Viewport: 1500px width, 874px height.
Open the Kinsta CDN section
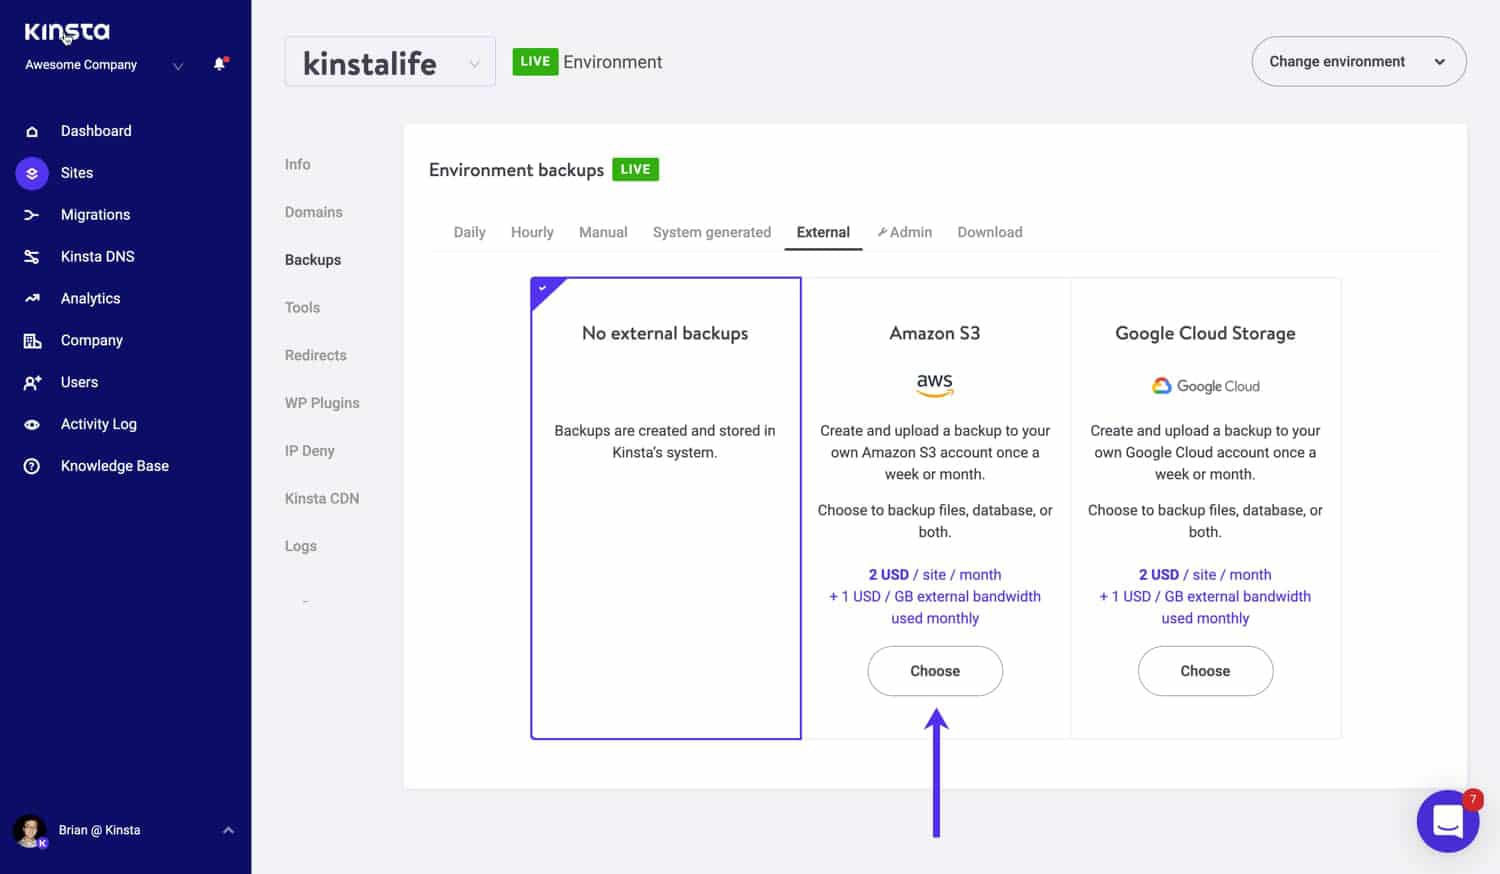[321, 498]
